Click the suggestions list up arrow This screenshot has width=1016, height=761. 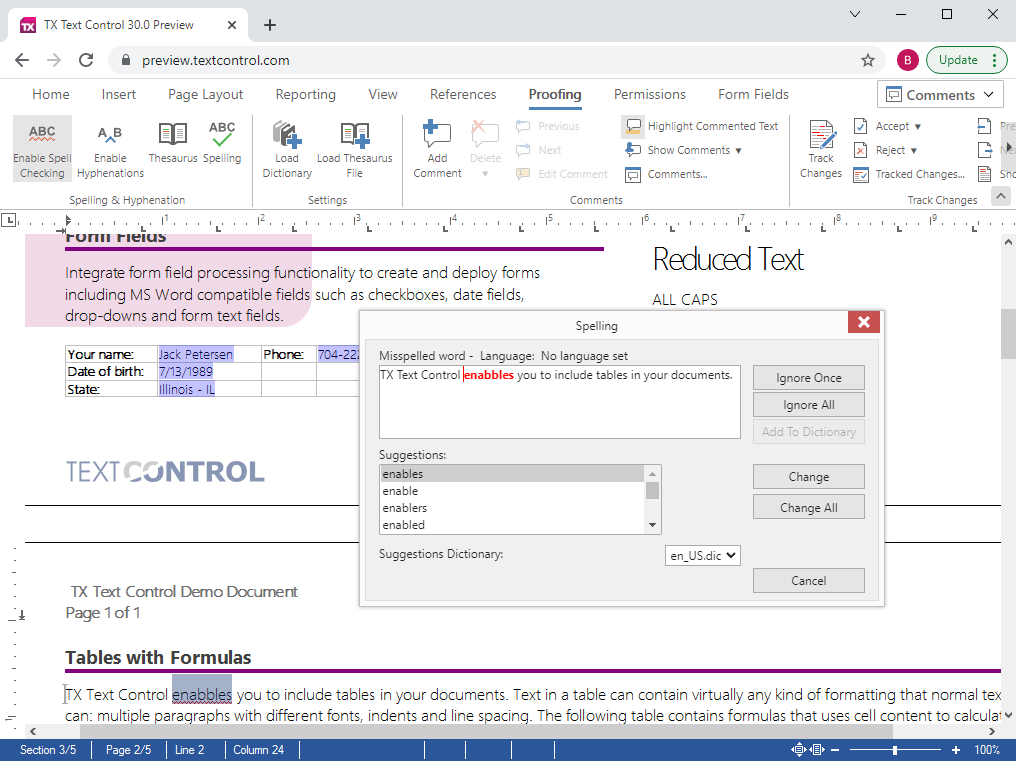tap(652, 474)
